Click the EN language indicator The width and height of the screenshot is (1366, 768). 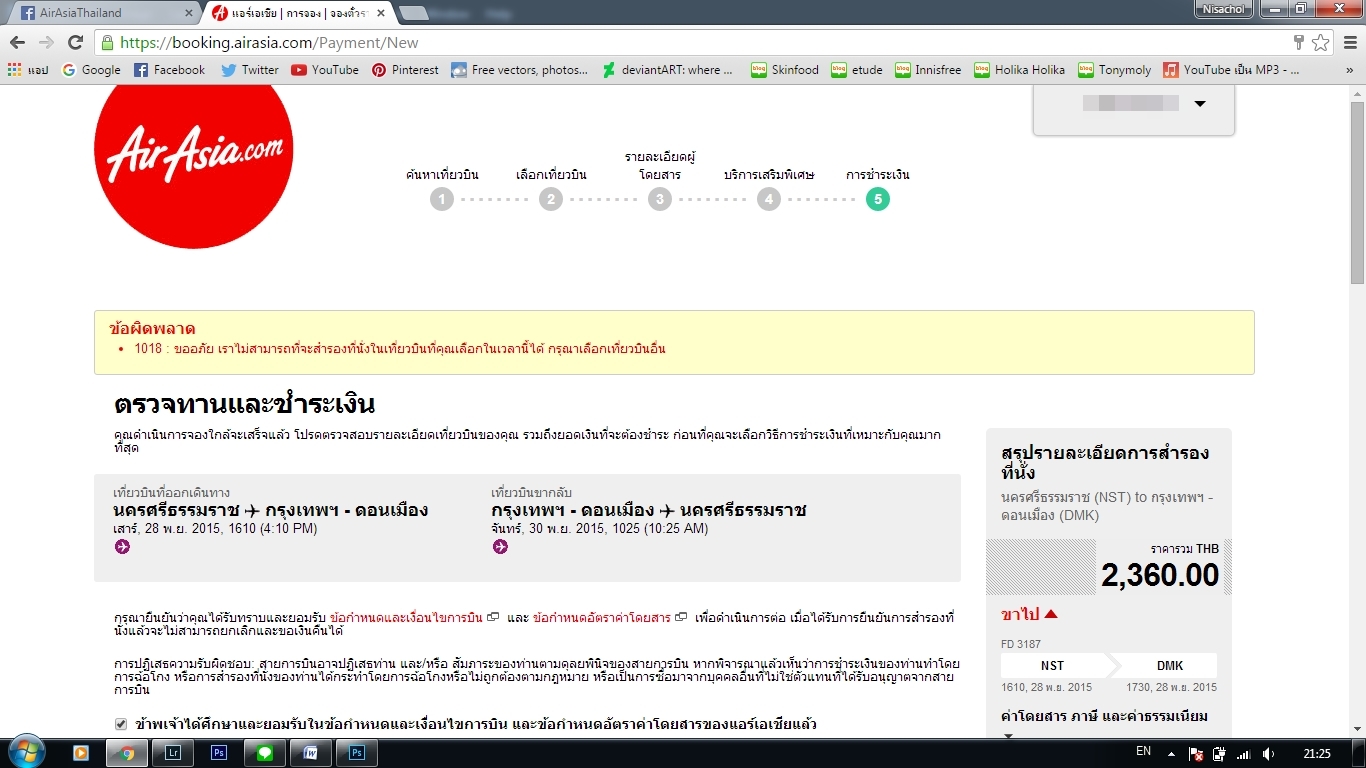click(1143, 752)
